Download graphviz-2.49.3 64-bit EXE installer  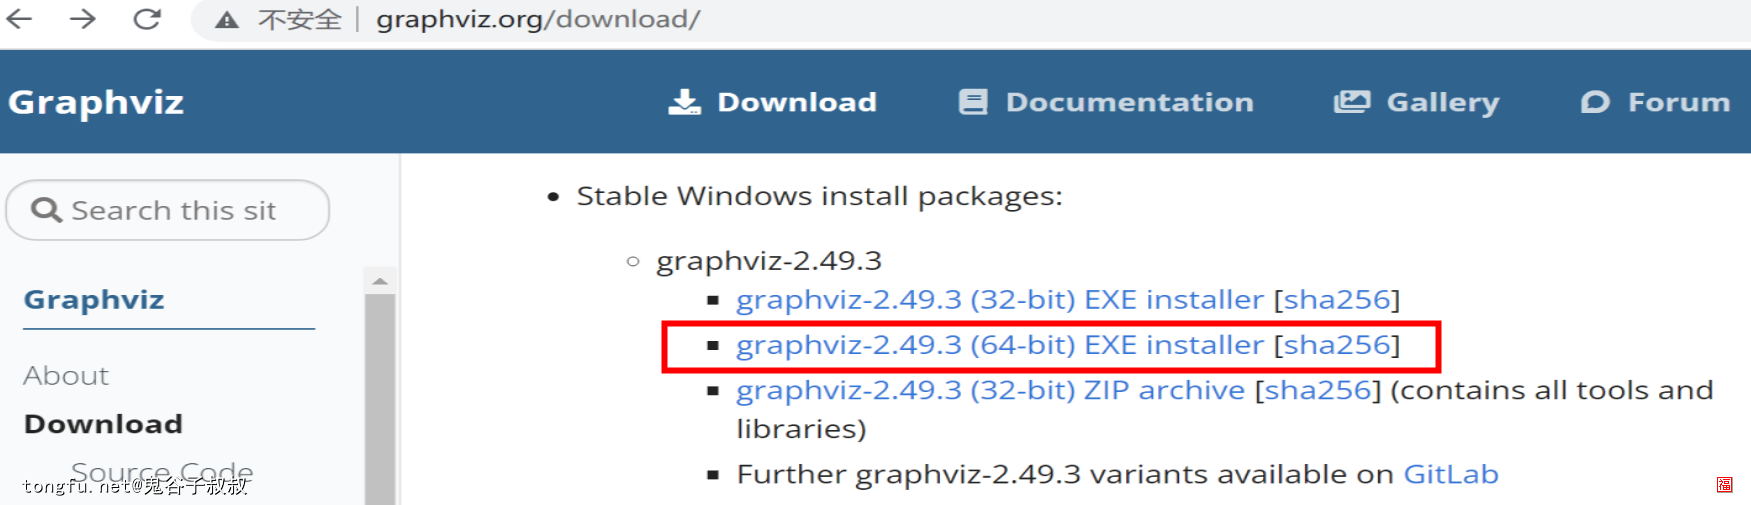coord(1000,345)
